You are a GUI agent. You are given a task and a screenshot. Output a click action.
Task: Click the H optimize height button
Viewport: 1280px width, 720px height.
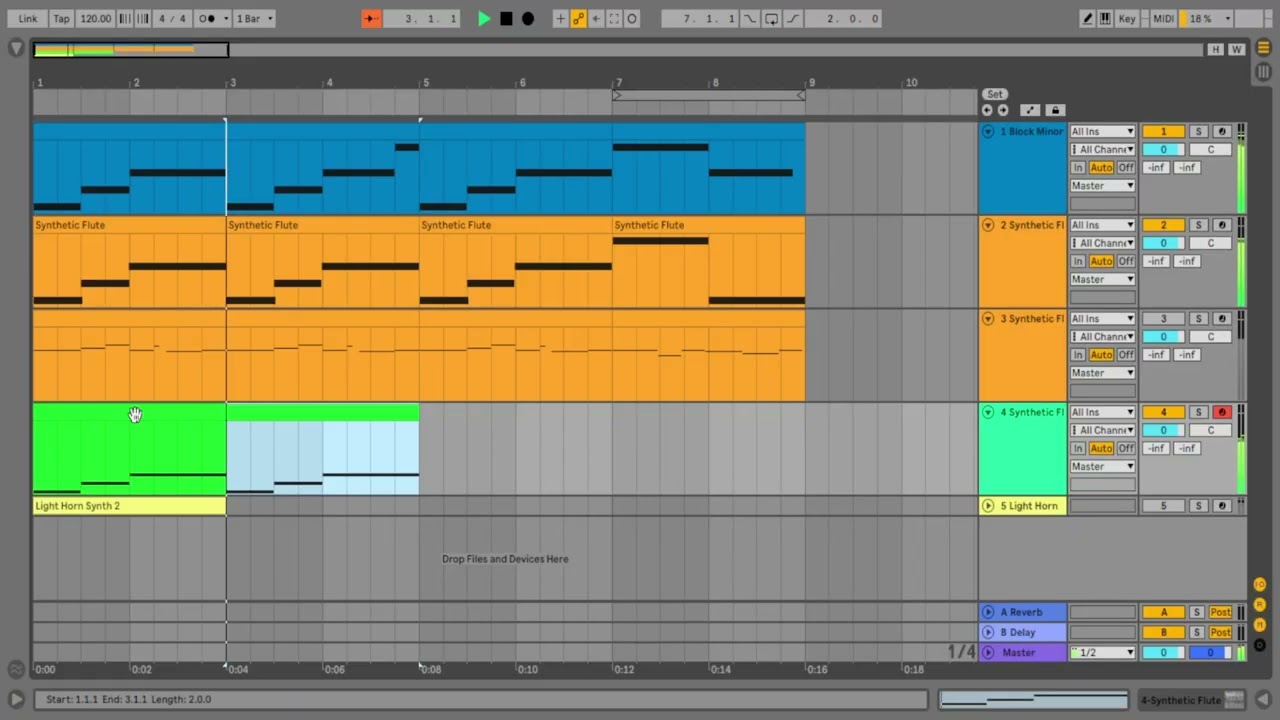click(1215, 49)
